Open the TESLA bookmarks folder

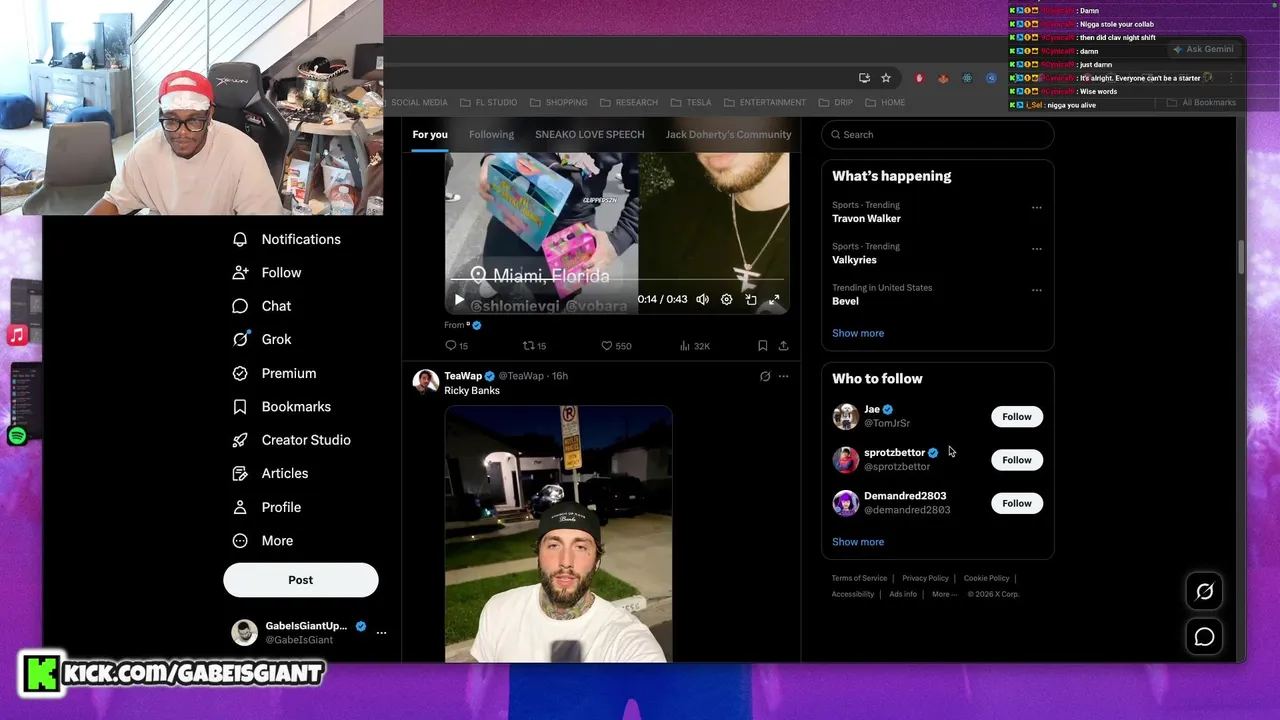(x=691, y=102)
